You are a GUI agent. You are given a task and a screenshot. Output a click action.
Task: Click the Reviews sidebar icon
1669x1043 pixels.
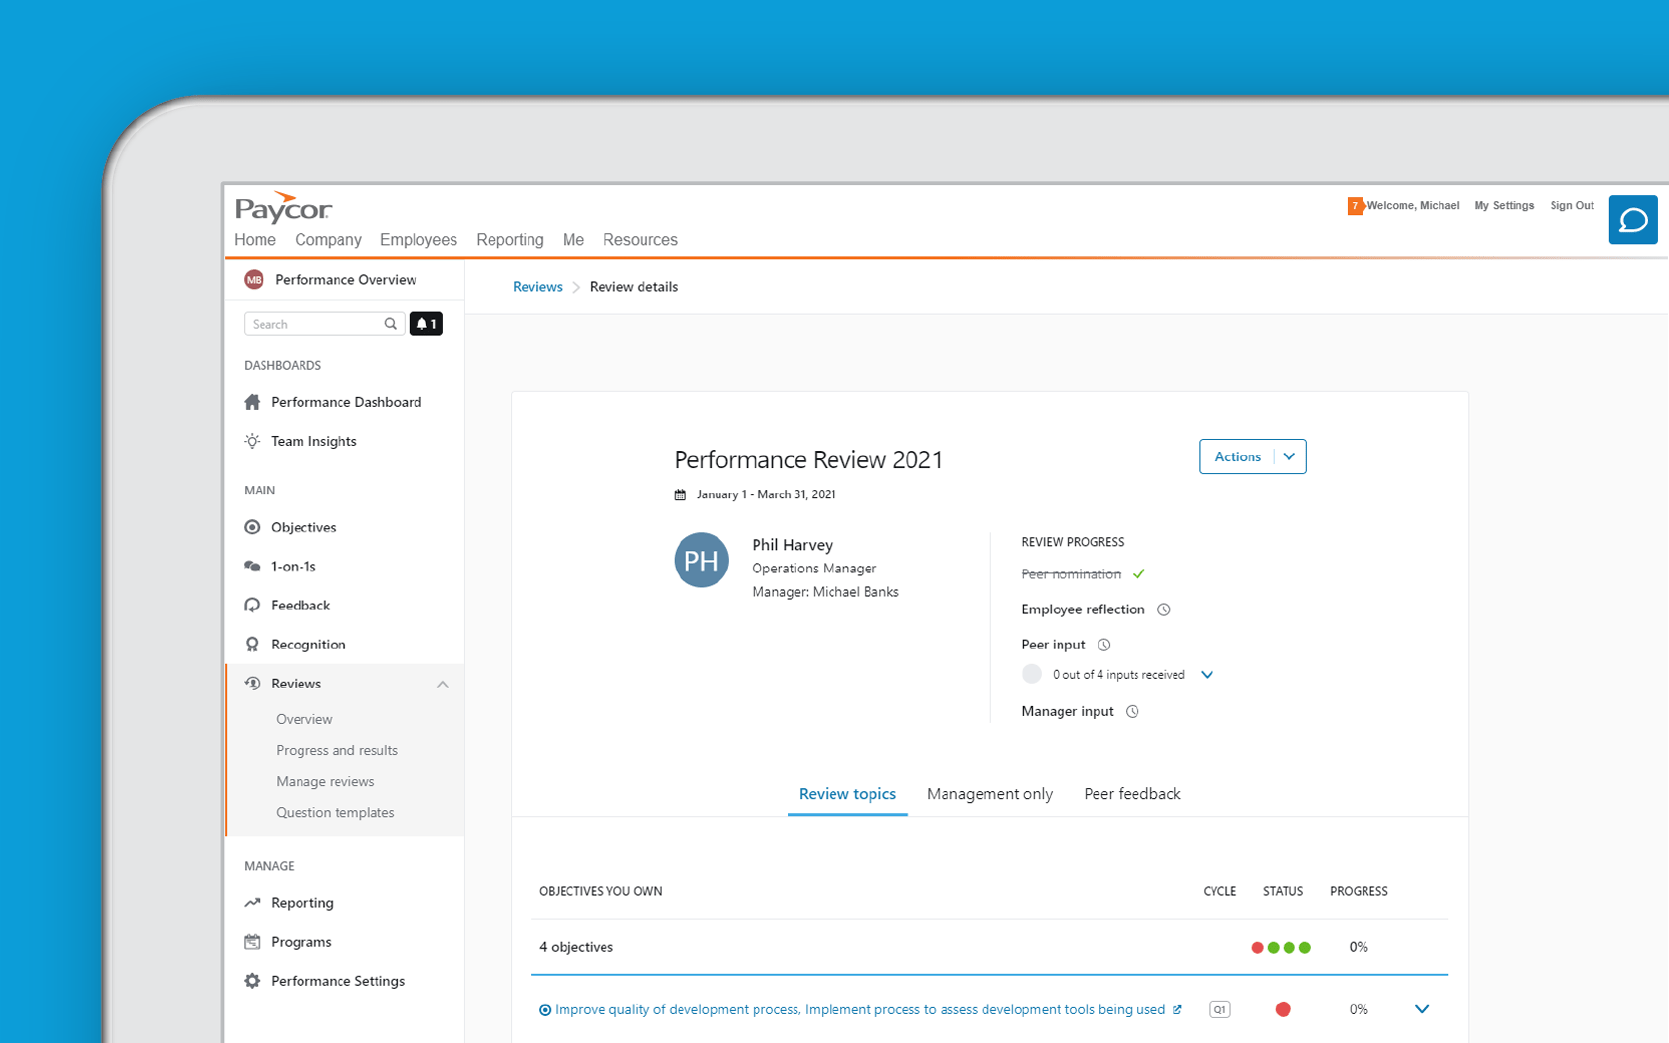coord(252,683)
